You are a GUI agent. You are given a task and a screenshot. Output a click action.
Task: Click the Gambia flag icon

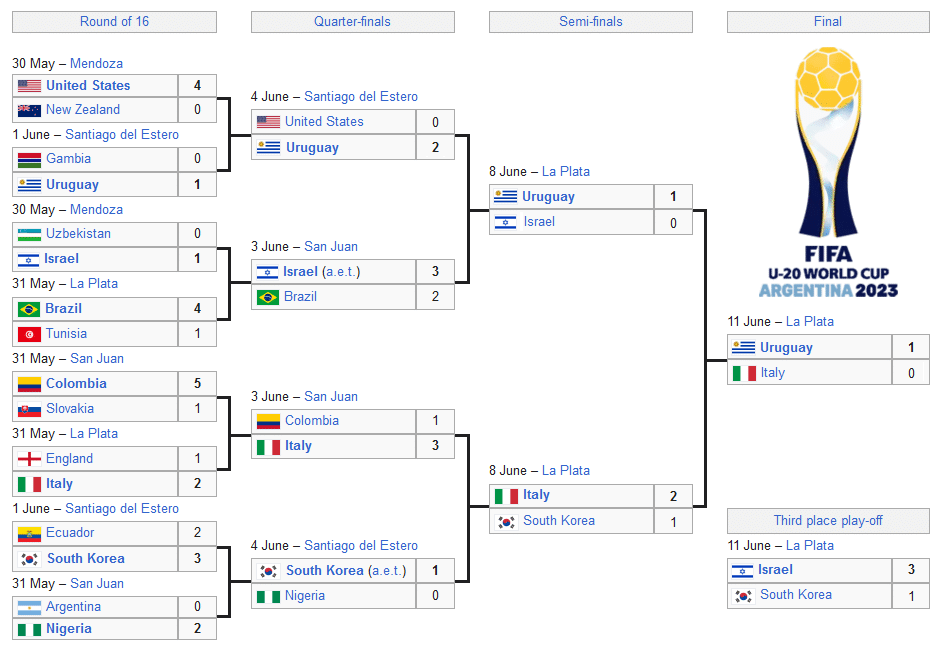[x=29, y=160]
